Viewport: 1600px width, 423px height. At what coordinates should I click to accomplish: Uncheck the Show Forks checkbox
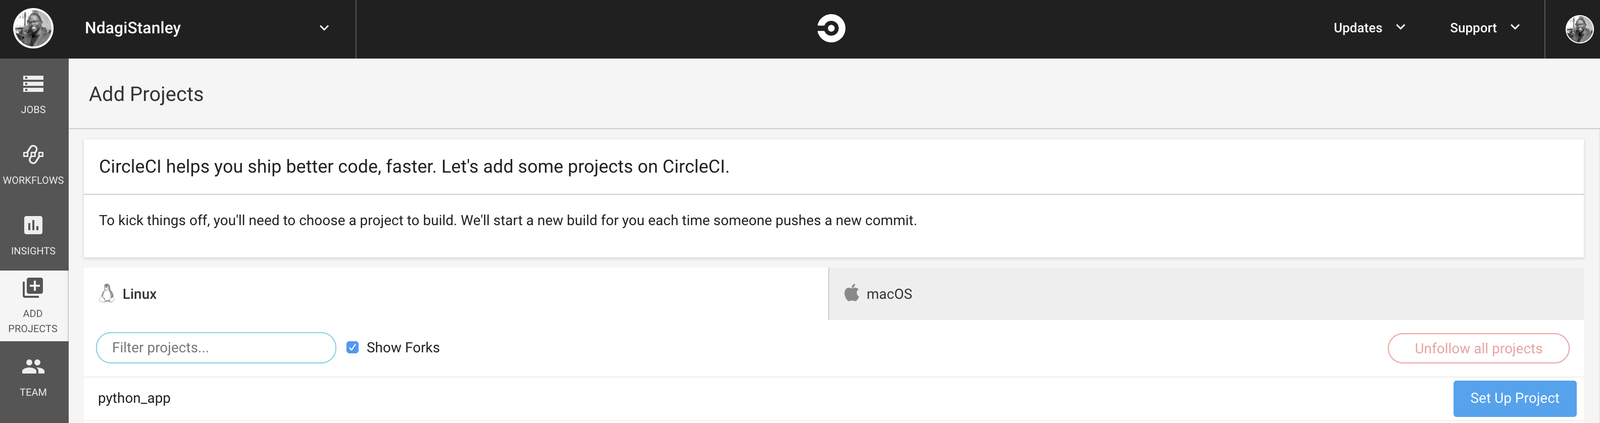pos(353,348)
